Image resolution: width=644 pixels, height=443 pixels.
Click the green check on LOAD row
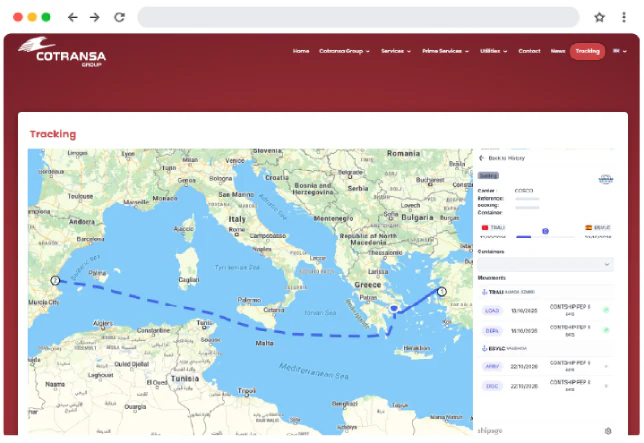[x=606, y=310]
